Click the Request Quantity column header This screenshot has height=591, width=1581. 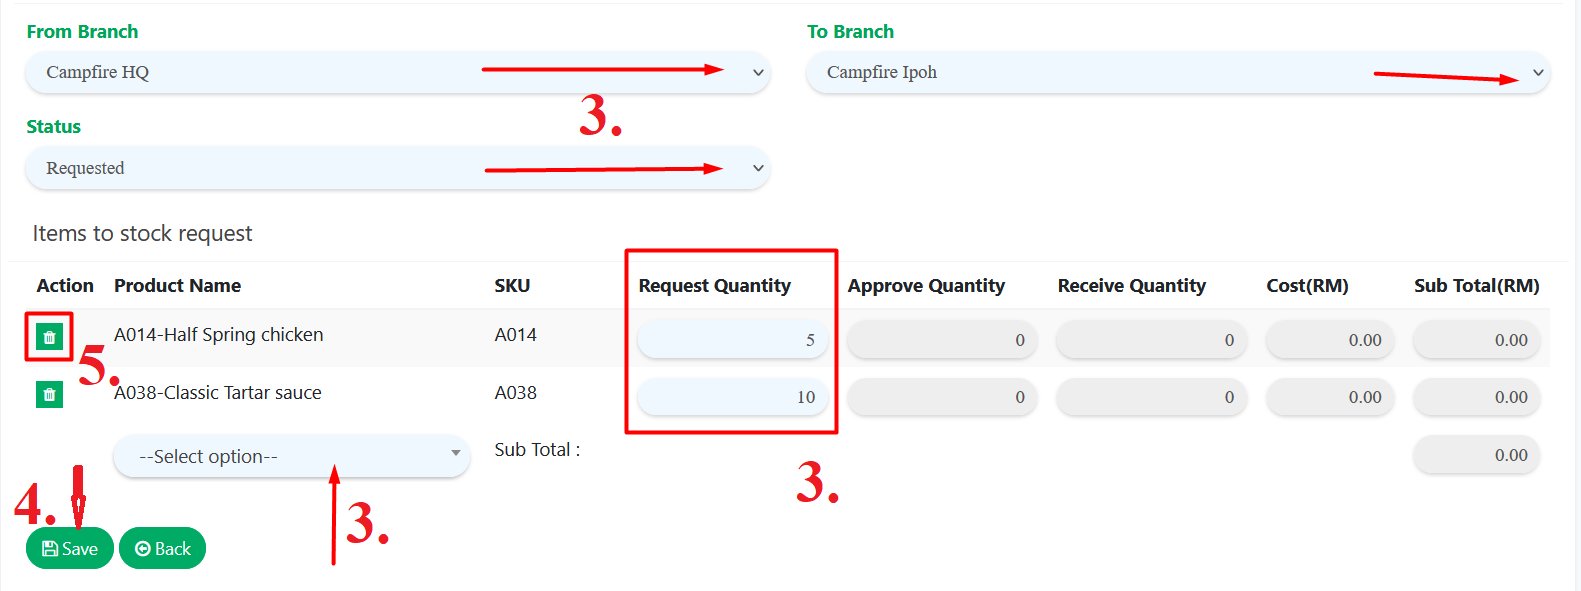tap(714, 285)
